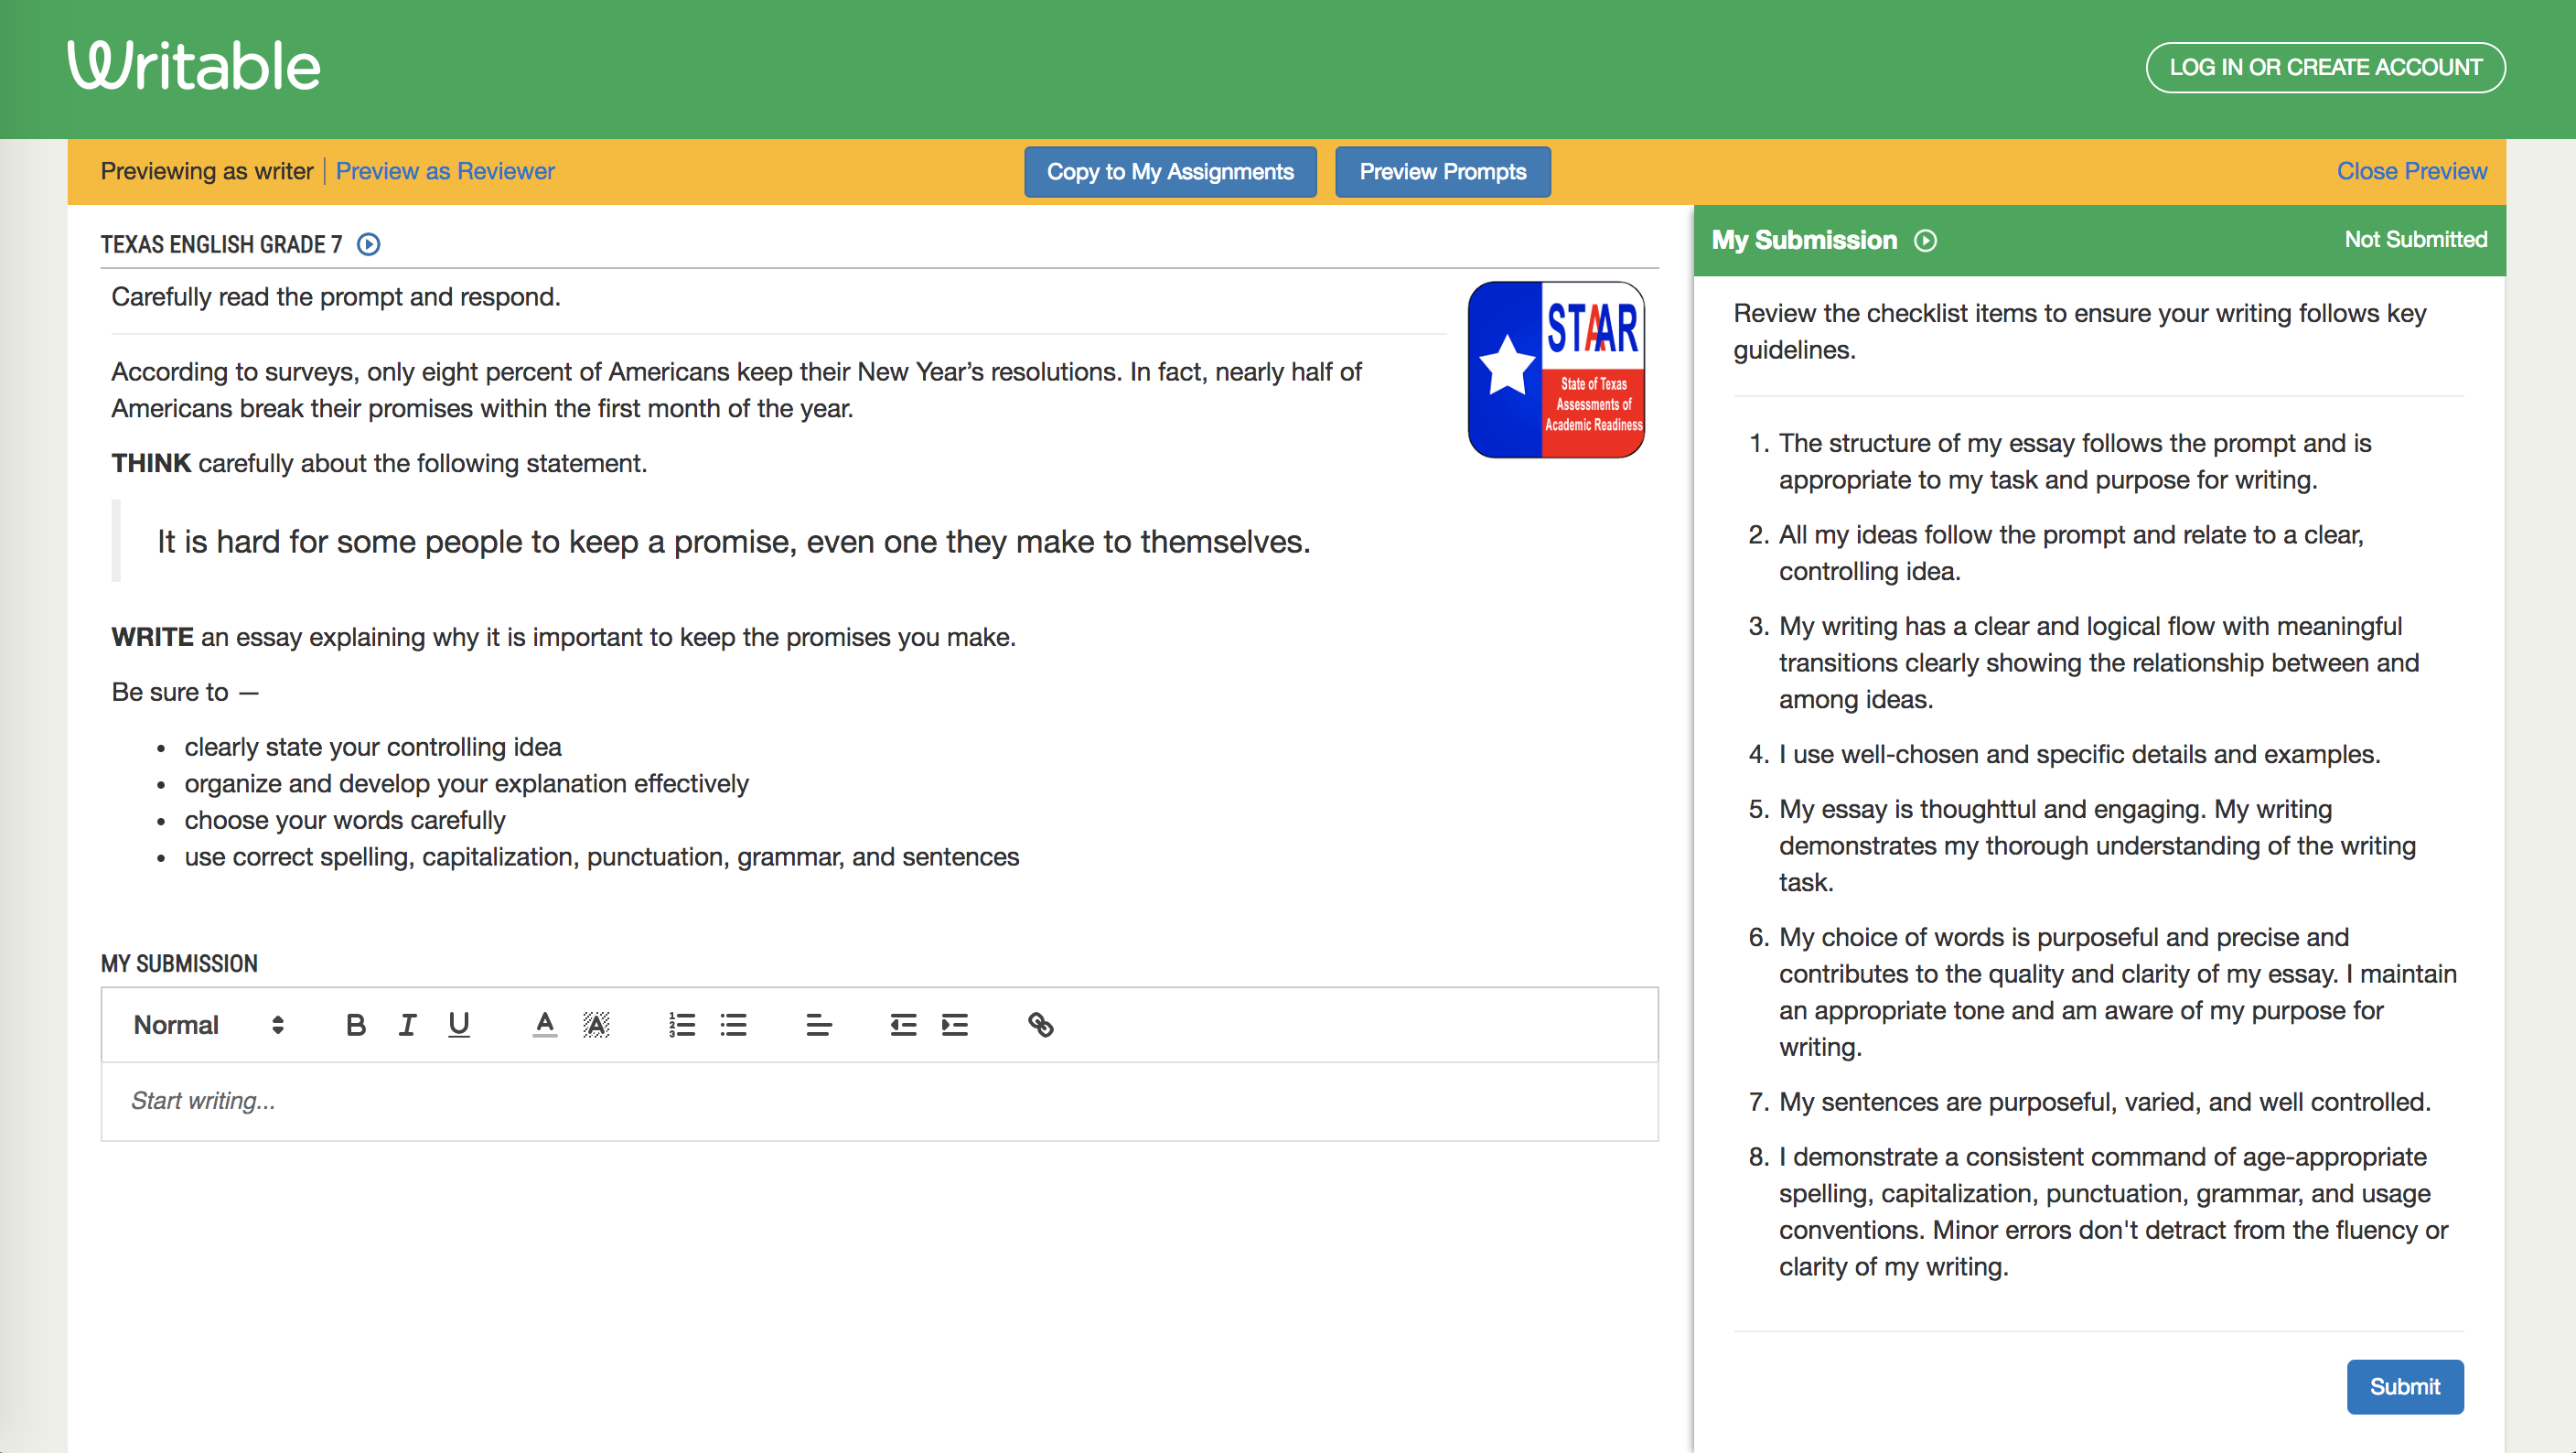
Task: Toggle ordered list formatting
Action: click(x=678, y=1023)
